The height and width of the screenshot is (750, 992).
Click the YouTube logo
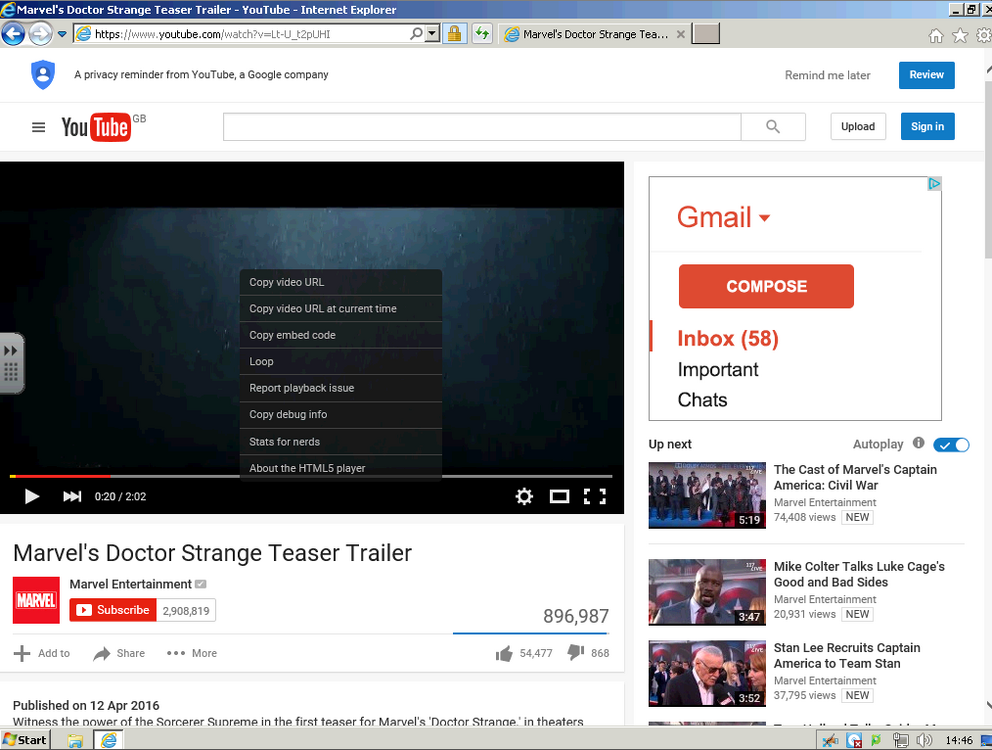(x=97, y=127)
